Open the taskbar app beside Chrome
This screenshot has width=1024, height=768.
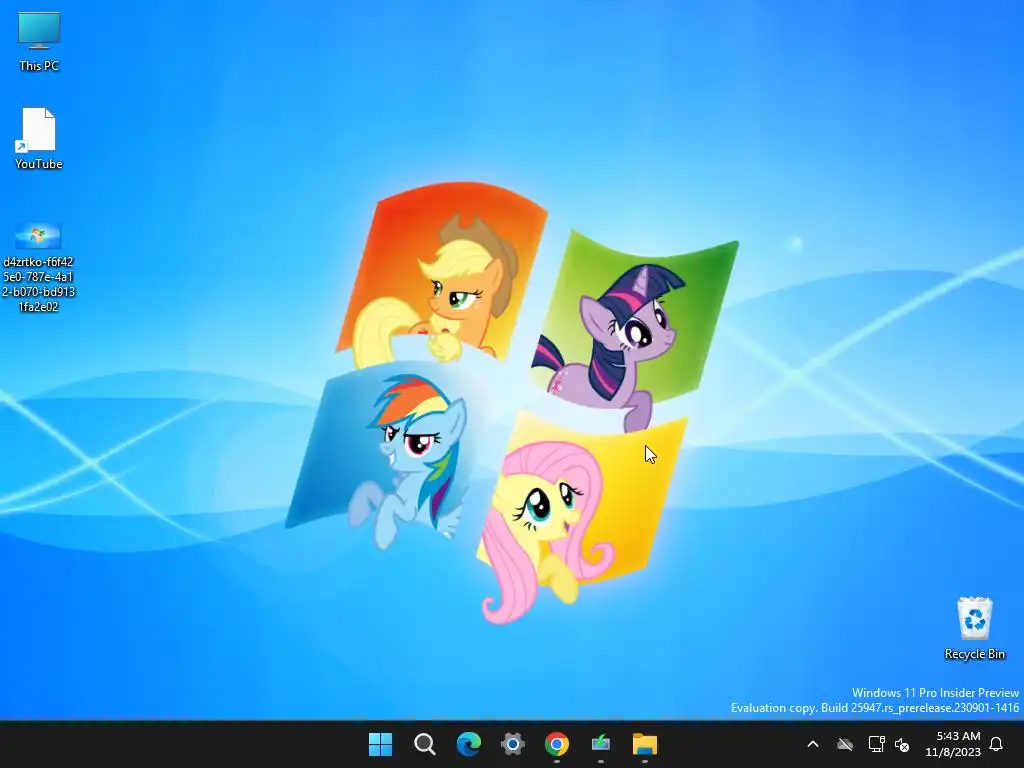pyautogui.click(x=601, y=744)
